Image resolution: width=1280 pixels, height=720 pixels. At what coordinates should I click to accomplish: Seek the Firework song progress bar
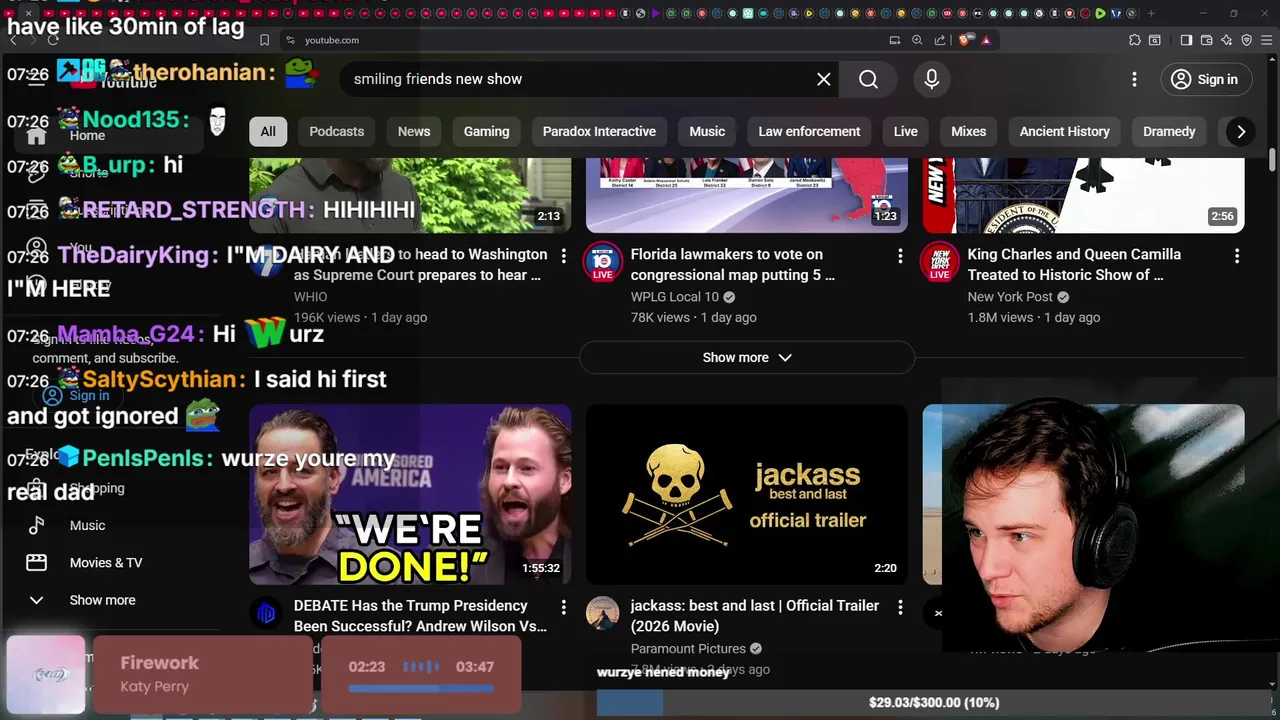[421, 688]
